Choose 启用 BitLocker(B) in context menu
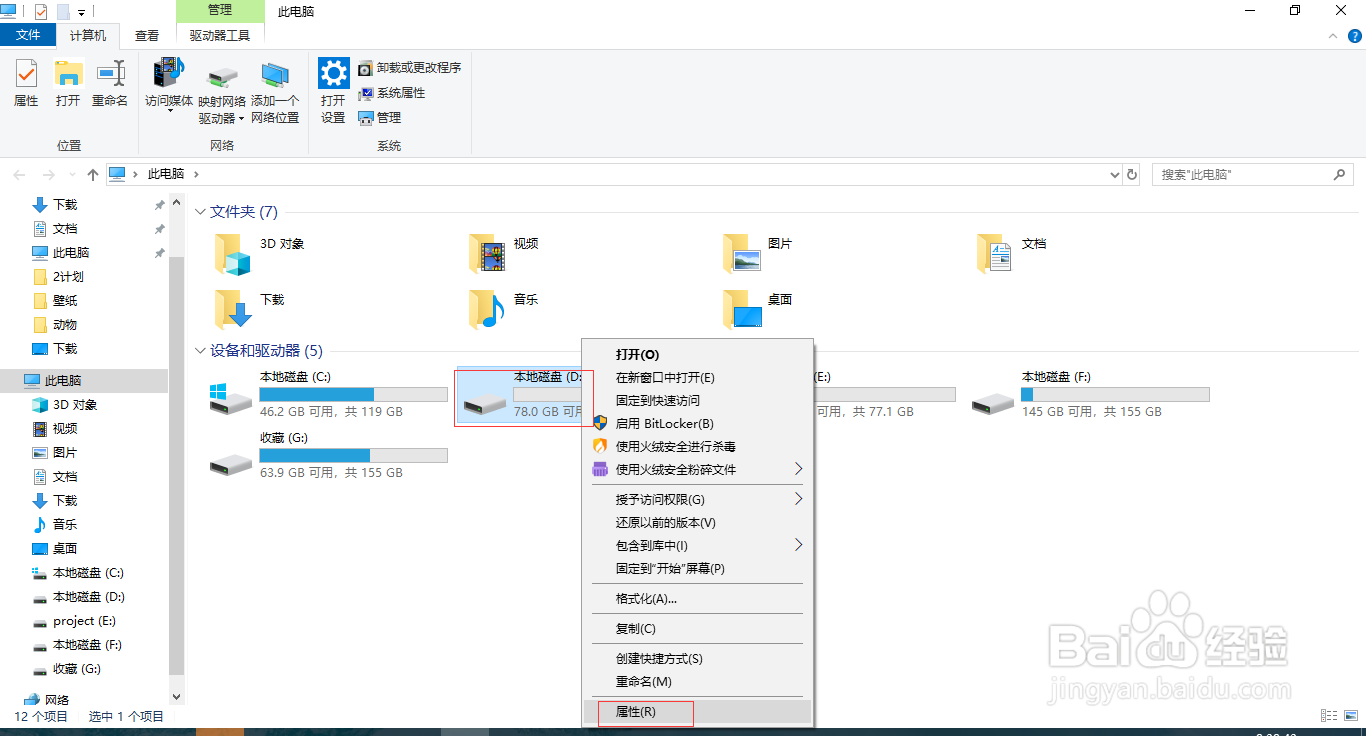This screenshot has width=1366, height=736. click(x=698, y=424)
